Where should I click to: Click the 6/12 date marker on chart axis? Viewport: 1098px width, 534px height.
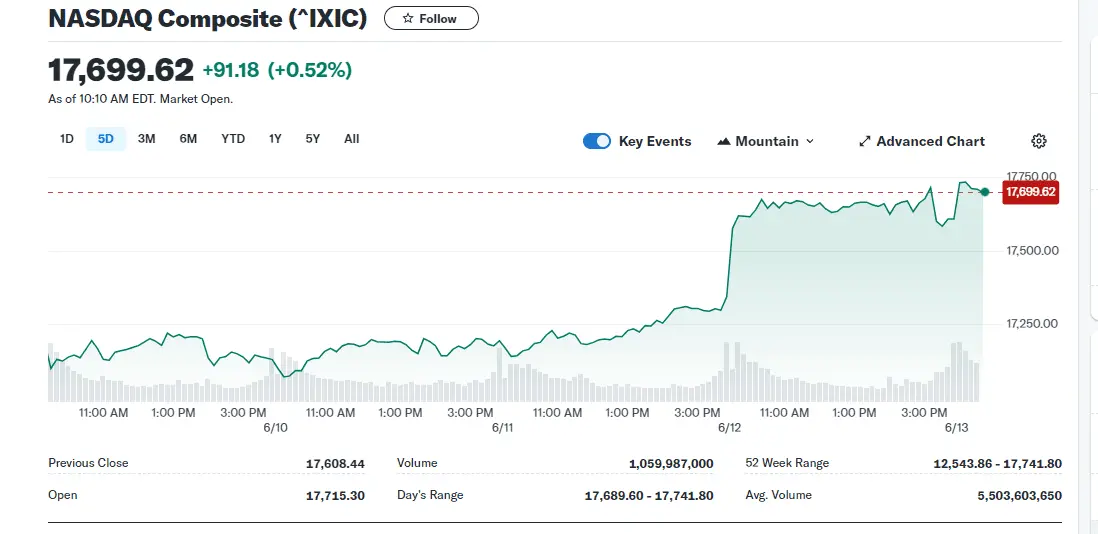pos(729,427)
